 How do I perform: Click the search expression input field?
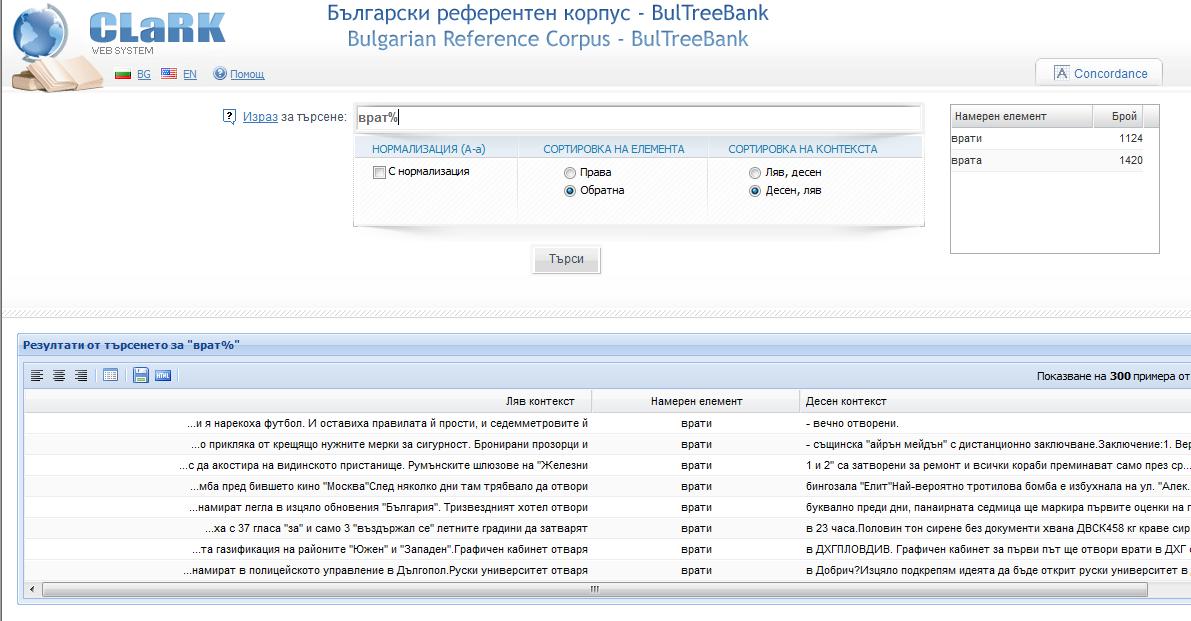click(x=638, y=118)
